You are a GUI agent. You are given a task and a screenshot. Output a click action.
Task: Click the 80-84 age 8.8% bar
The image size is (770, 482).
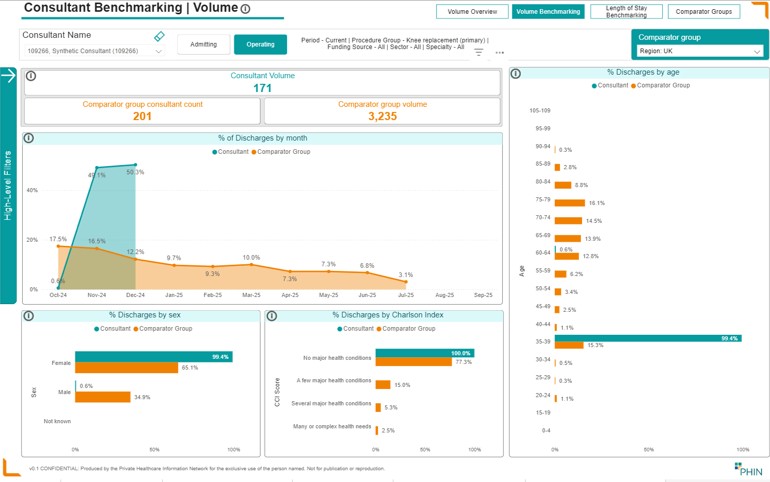point(563,185)
